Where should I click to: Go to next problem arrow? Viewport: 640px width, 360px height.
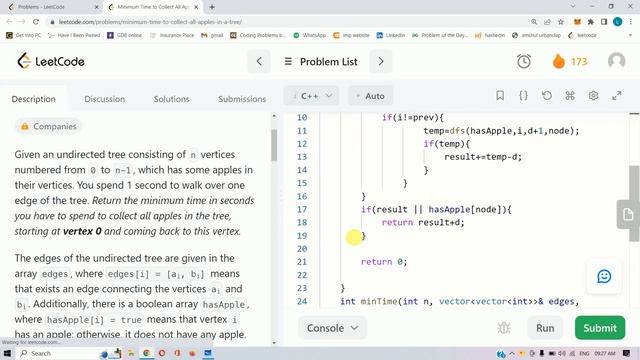click(x=381, y=62)
